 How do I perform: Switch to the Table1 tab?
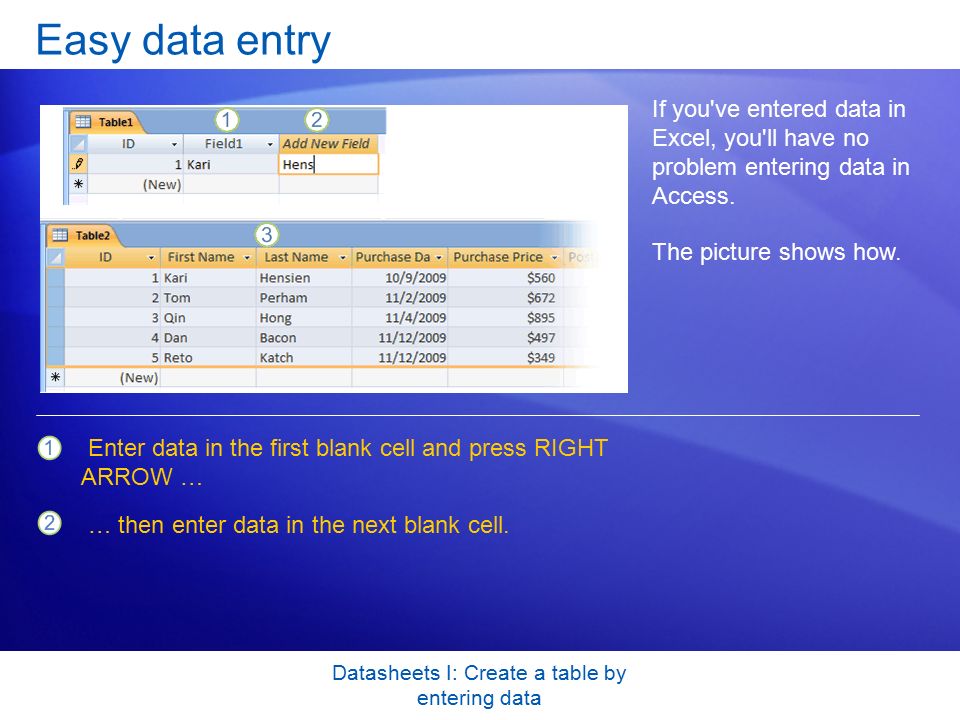point(105,122)
